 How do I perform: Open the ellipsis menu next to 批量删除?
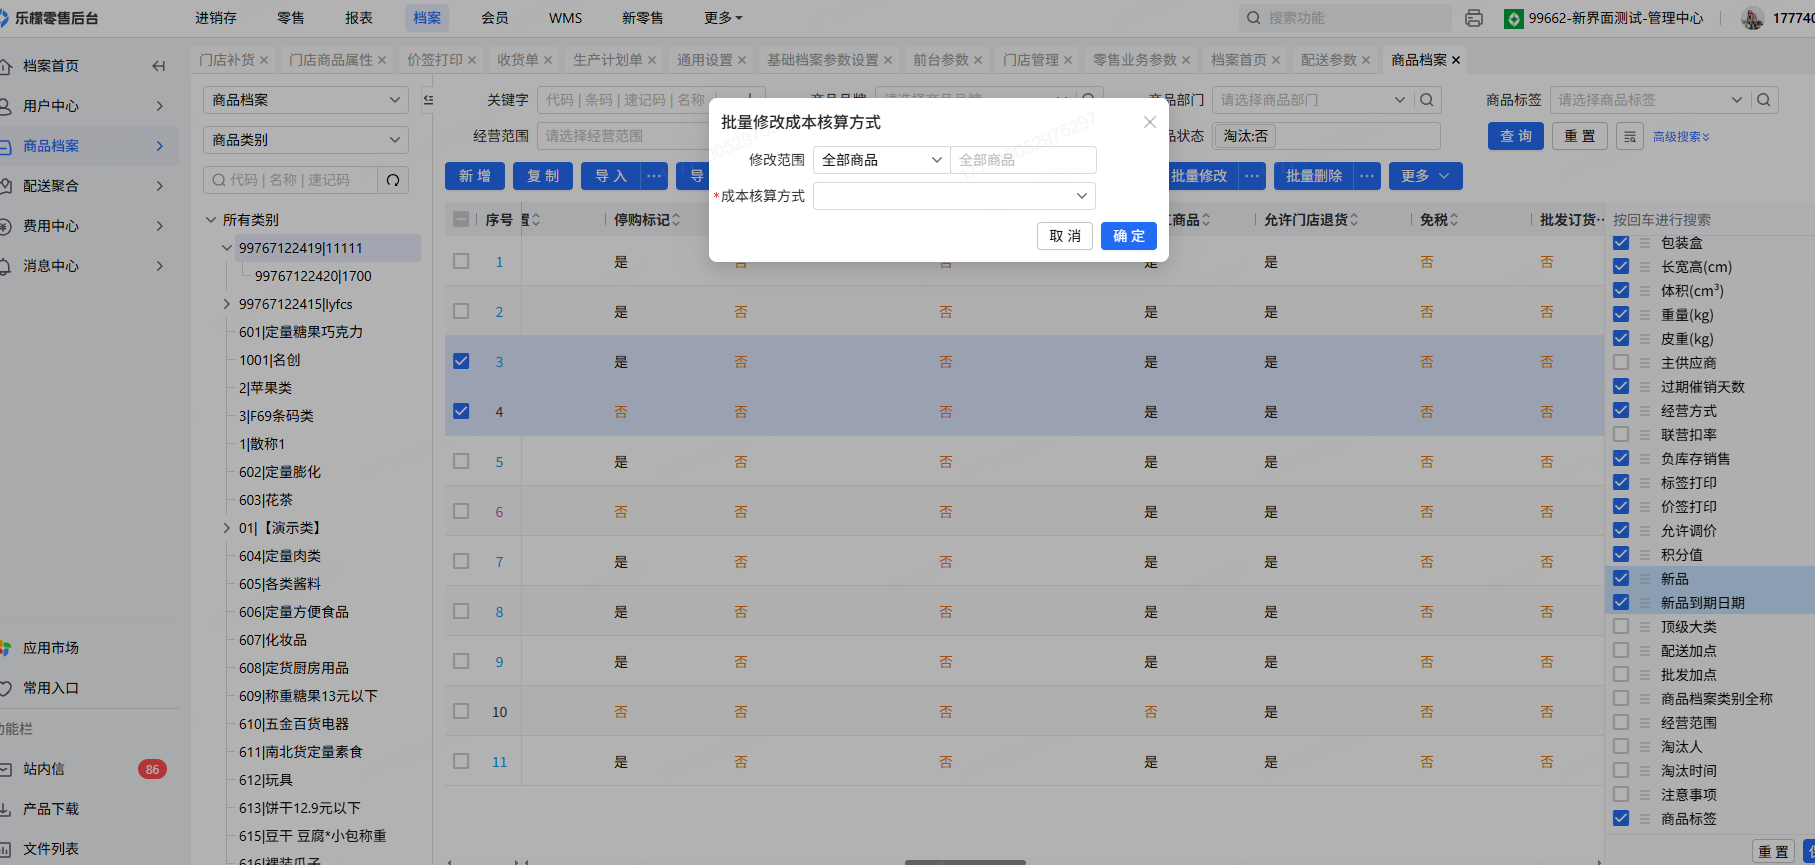[x=1367, y=176]
